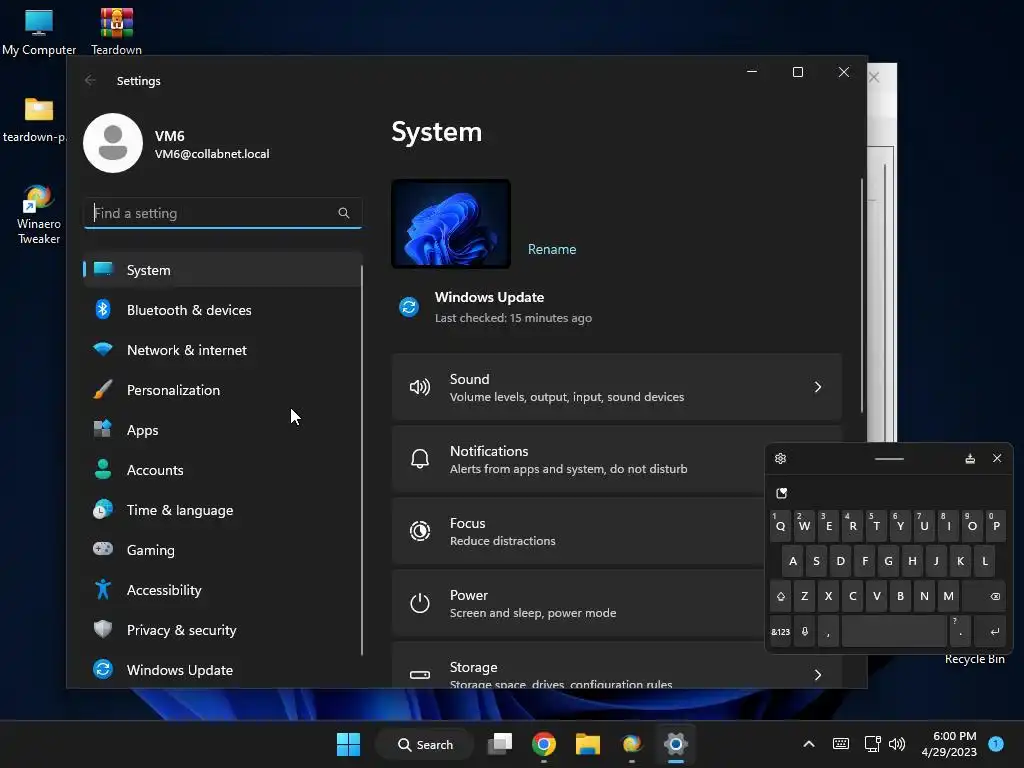Open Privacy & security settings

pos(222,630)
